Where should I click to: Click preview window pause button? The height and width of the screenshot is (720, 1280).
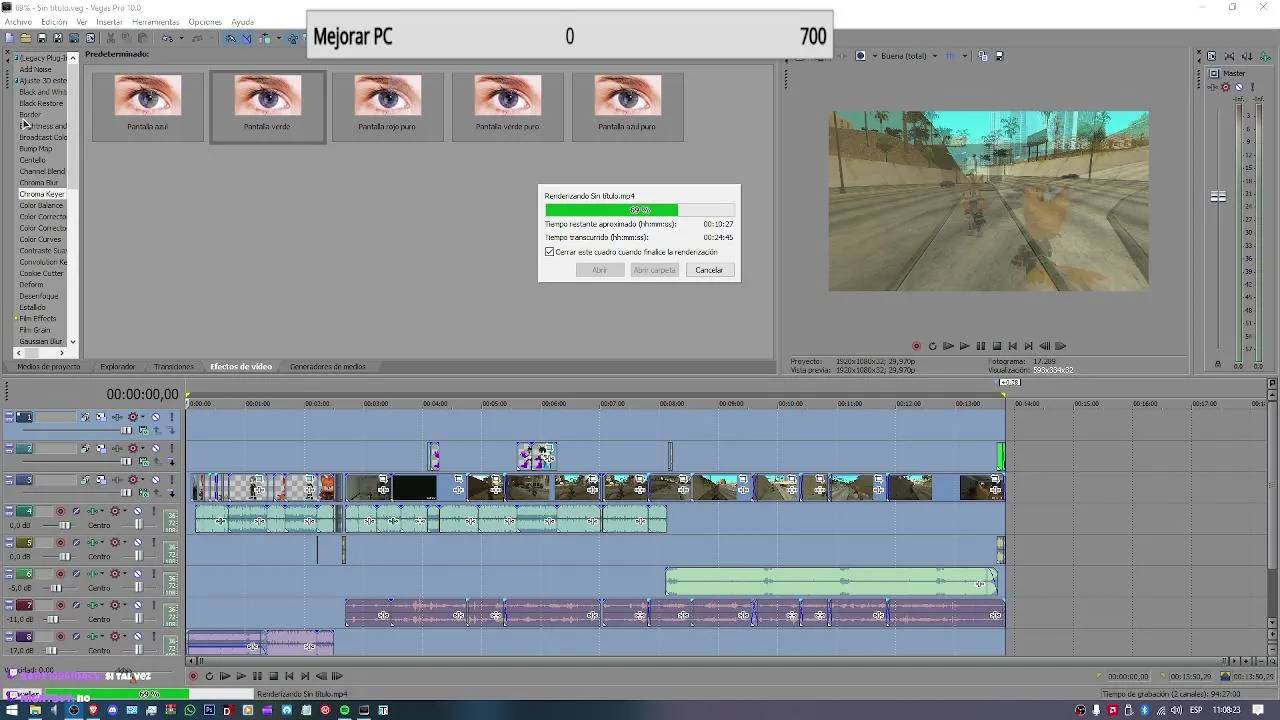[x=980, y=346]
